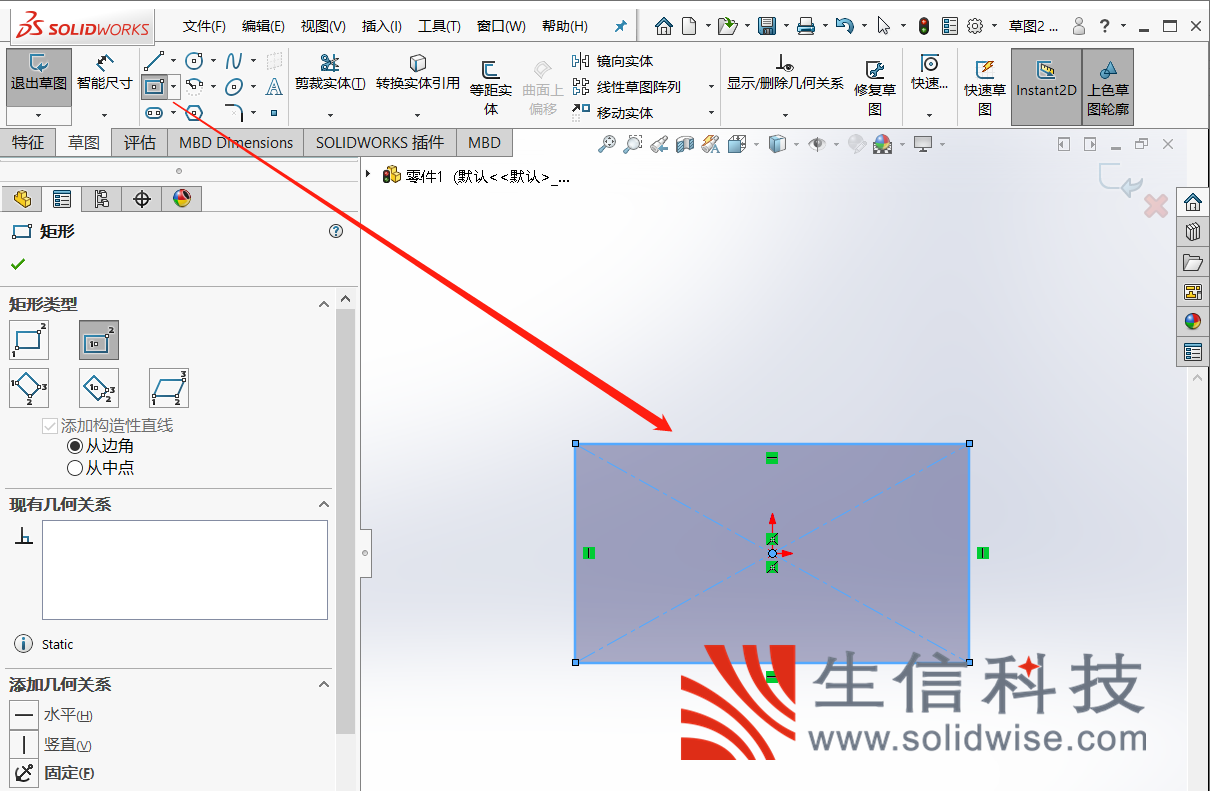Select the sketch Text (A) tool
The height and width of the screenshot is (791, 1210).
tap(274, 87)
